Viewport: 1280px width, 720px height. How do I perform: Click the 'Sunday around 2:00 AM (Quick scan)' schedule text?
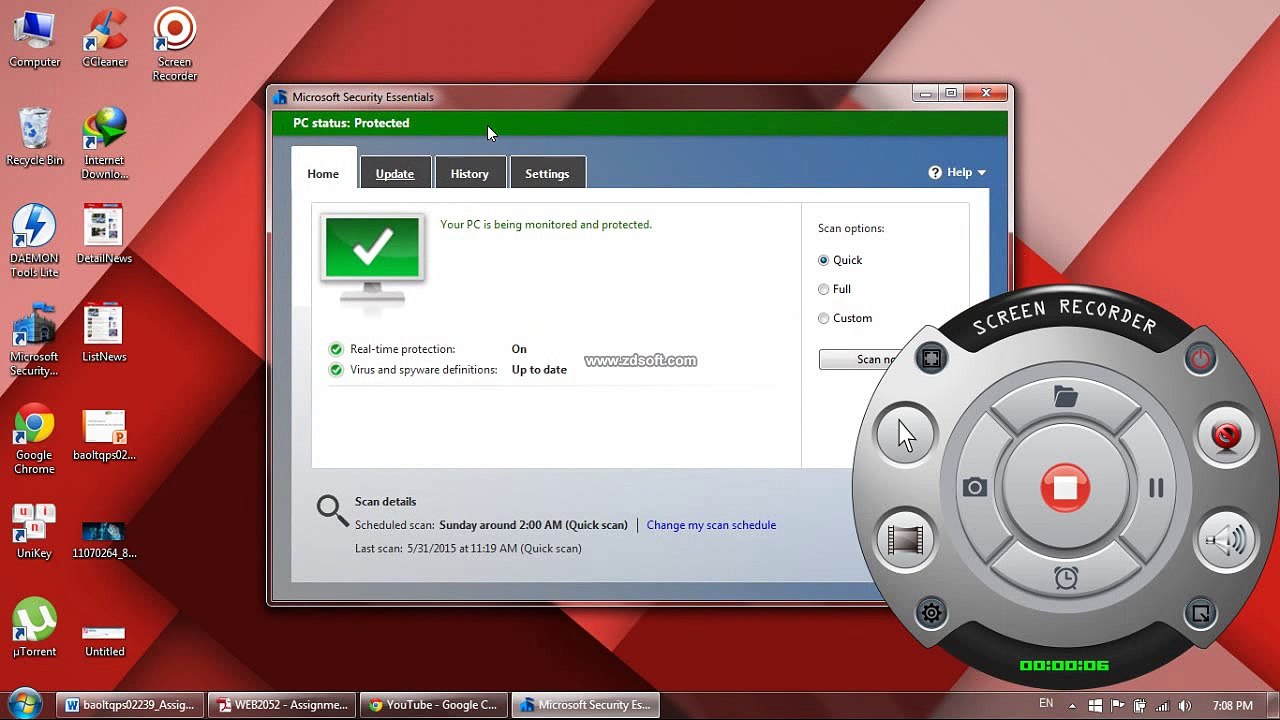533,525
